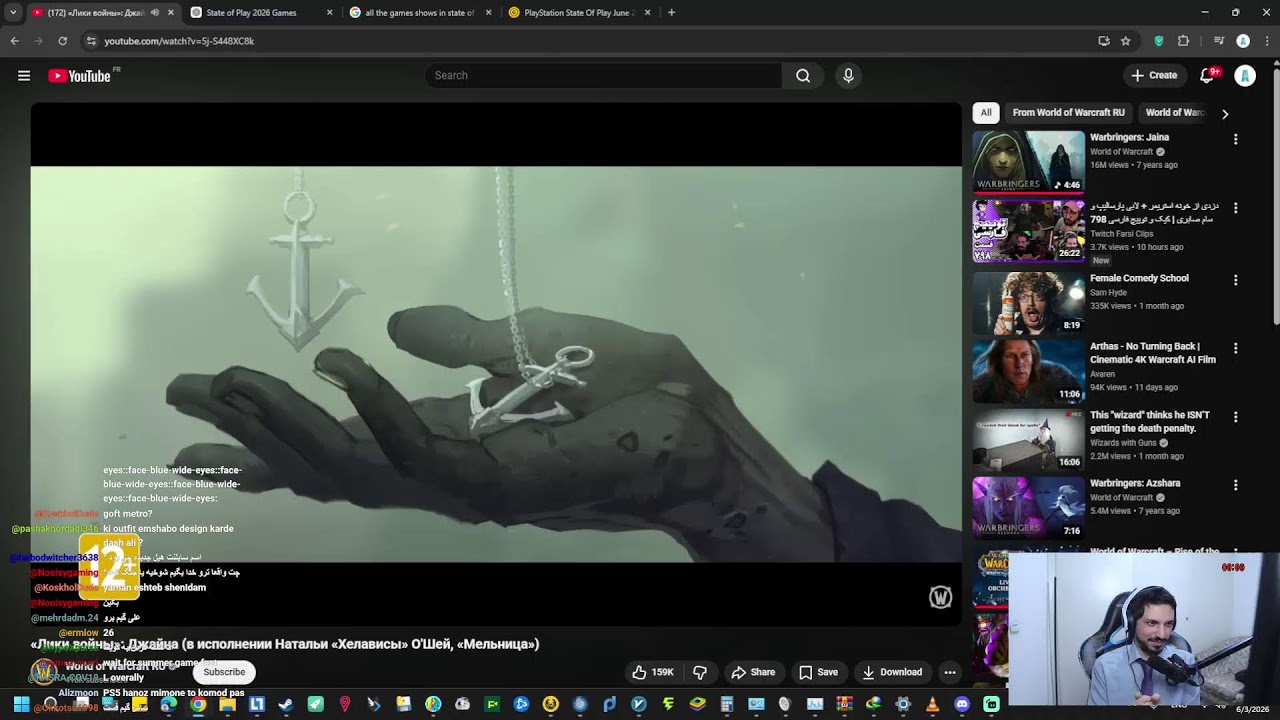This screenshot has width=1280, height=720.
Task: Go to the YouTube home logo
Action: (79, 76)
